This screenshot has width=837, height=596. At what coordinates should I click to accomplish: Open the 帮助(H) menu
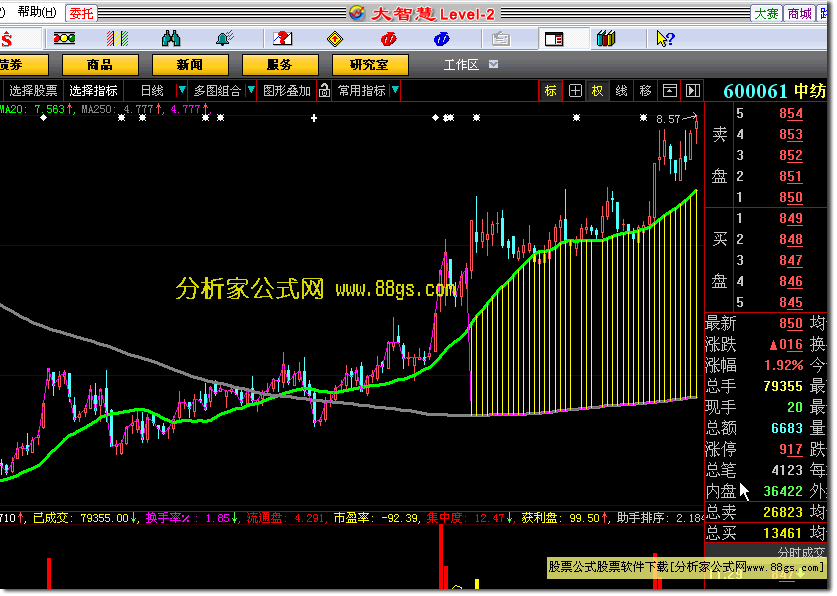pos(37,12)
